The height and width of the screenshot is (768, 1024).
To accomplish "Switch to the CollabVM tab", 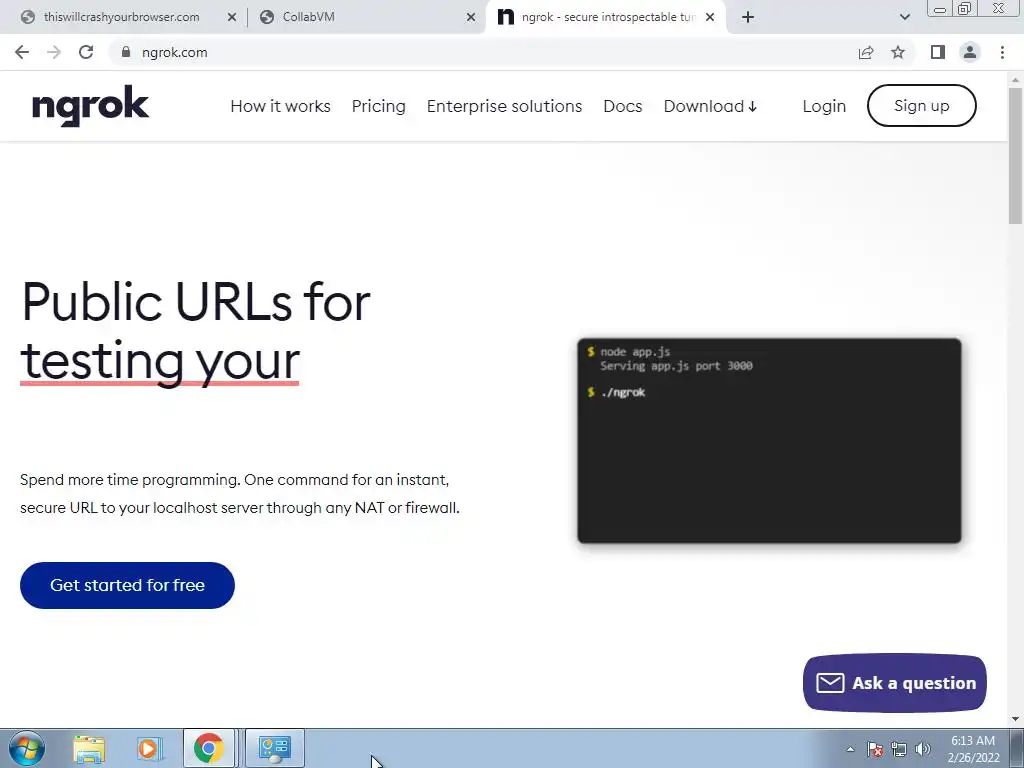I will [x=366, y=17].
